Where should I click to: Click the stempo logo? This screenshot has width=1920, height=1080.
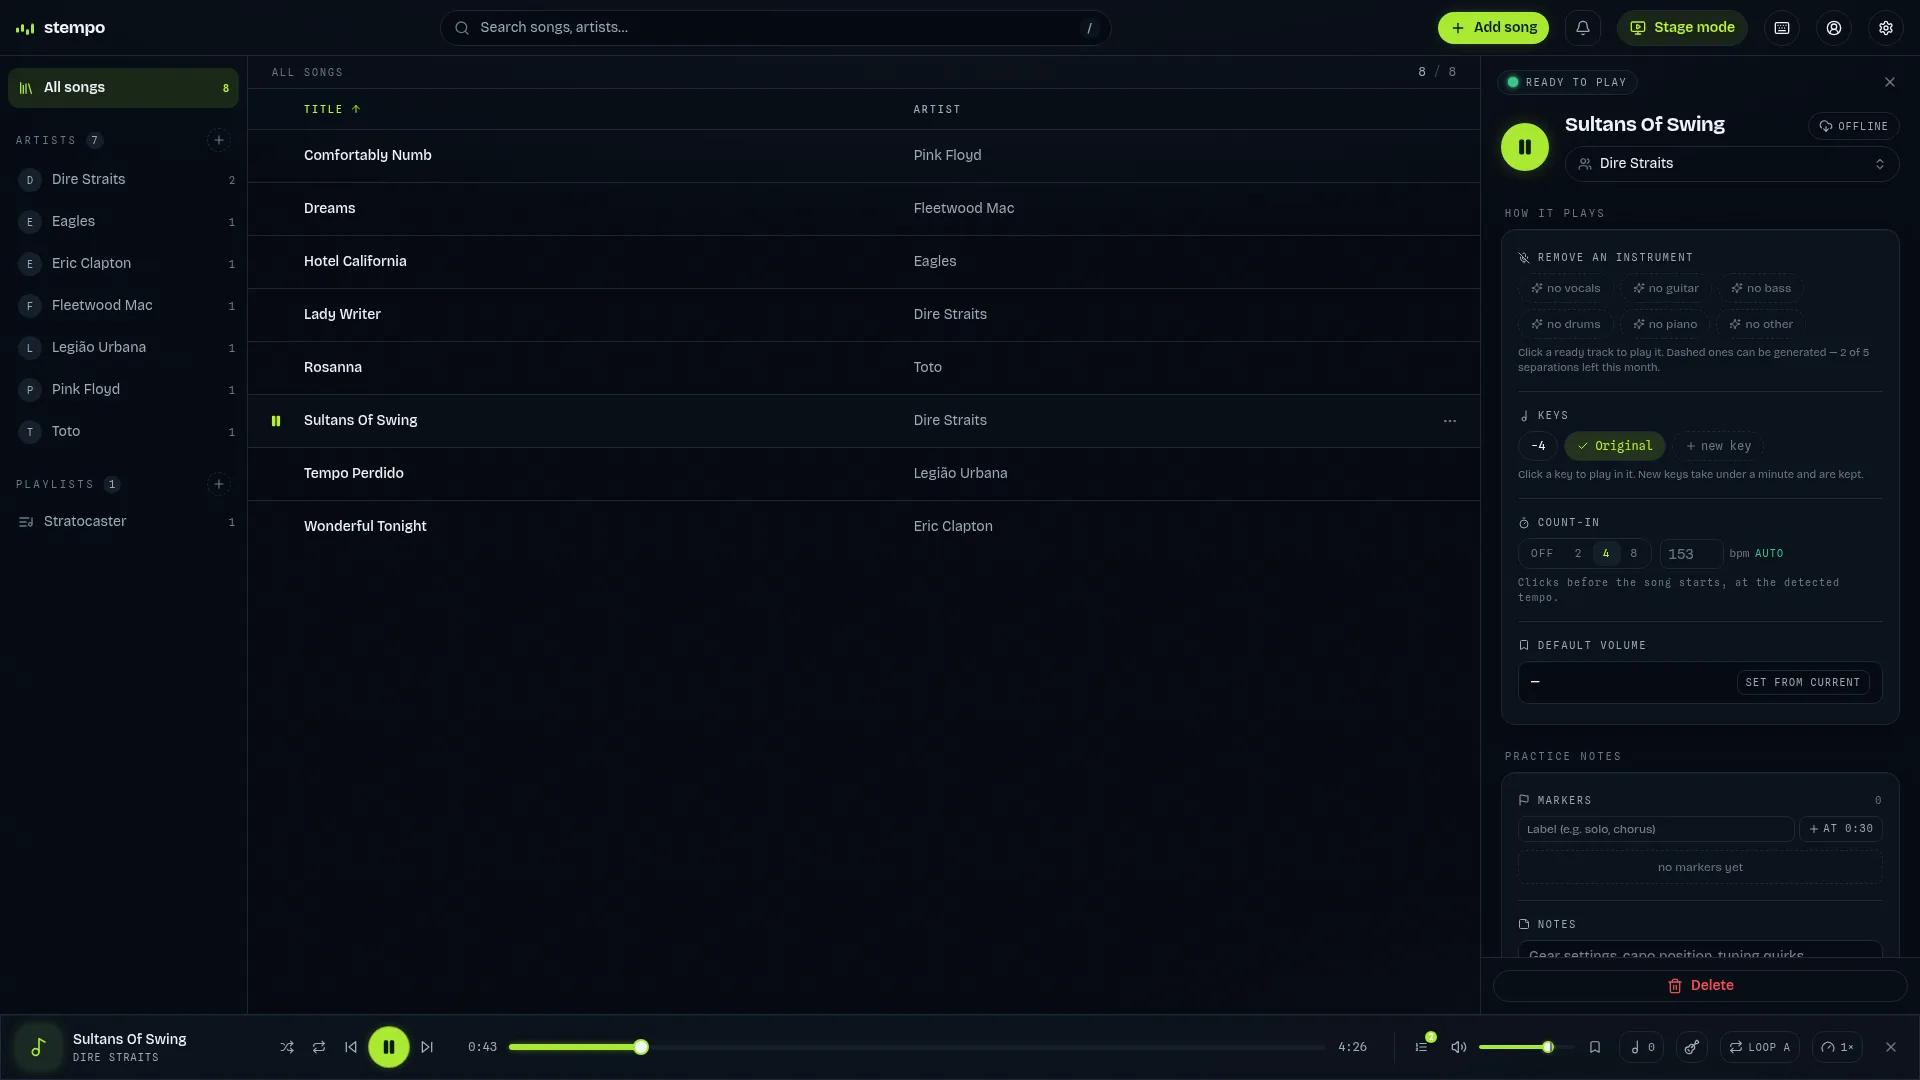pos(61,28)
